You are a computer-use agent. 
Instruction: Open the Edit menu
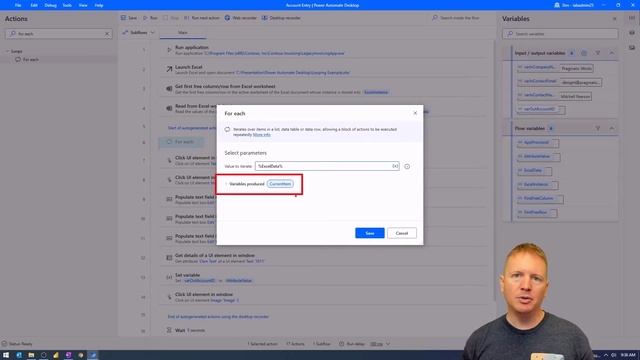click(34, 5)
